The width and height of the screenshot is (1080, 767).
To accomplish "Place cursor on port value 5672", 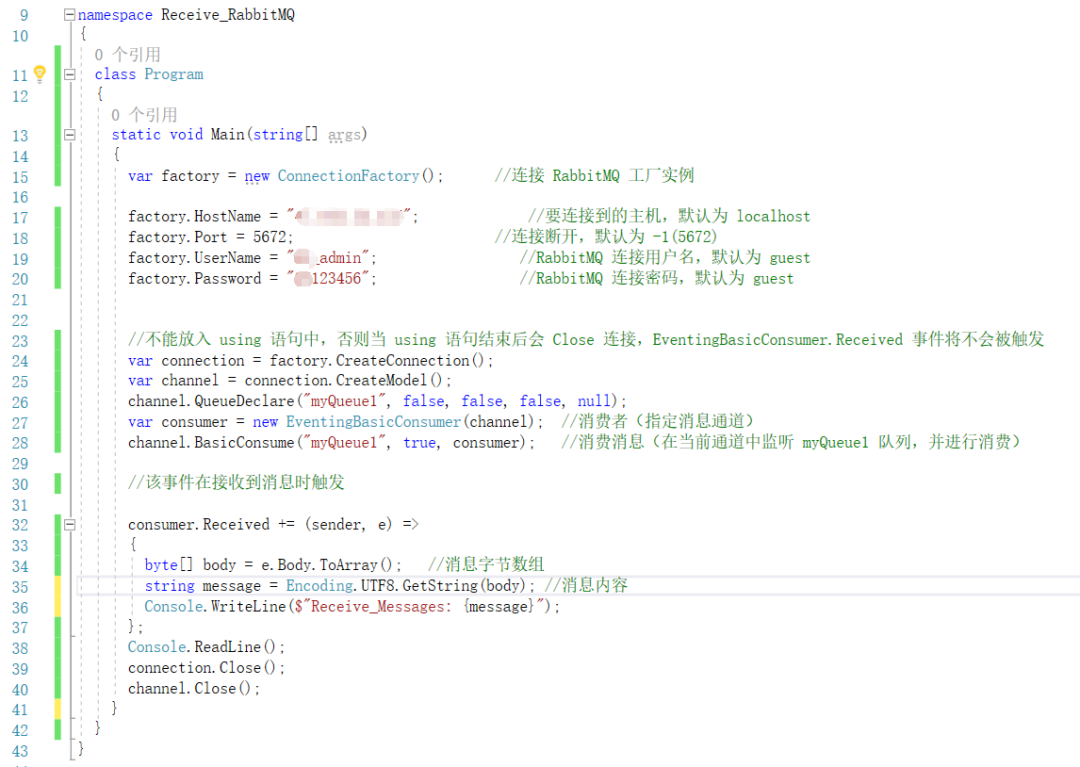I will (x=270, y=237).
